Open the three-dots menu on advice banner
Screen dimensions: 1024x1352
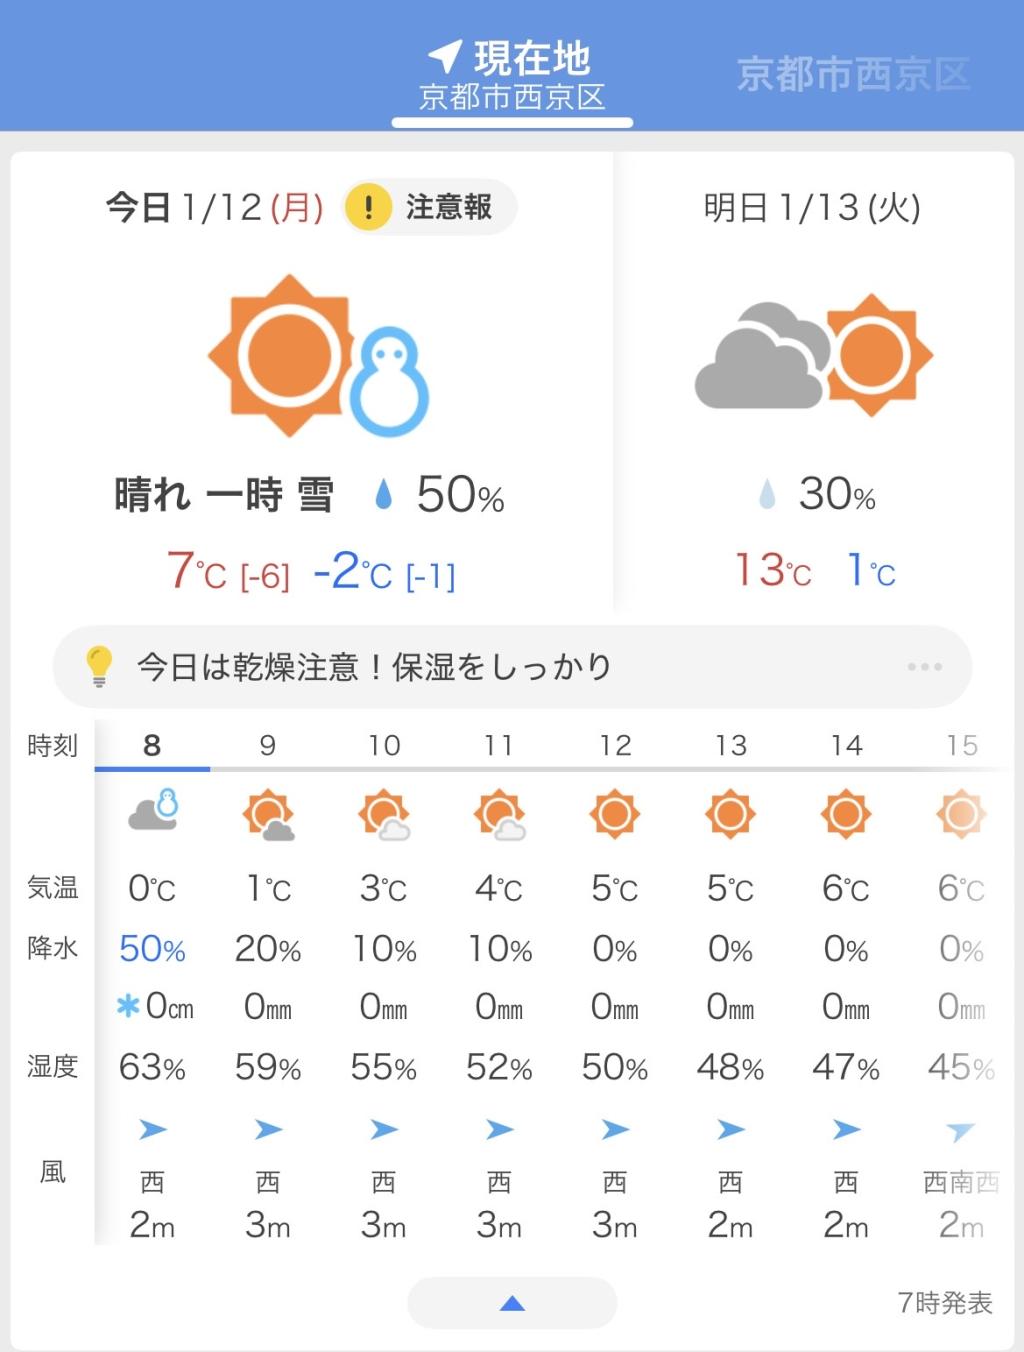(924, 667)
